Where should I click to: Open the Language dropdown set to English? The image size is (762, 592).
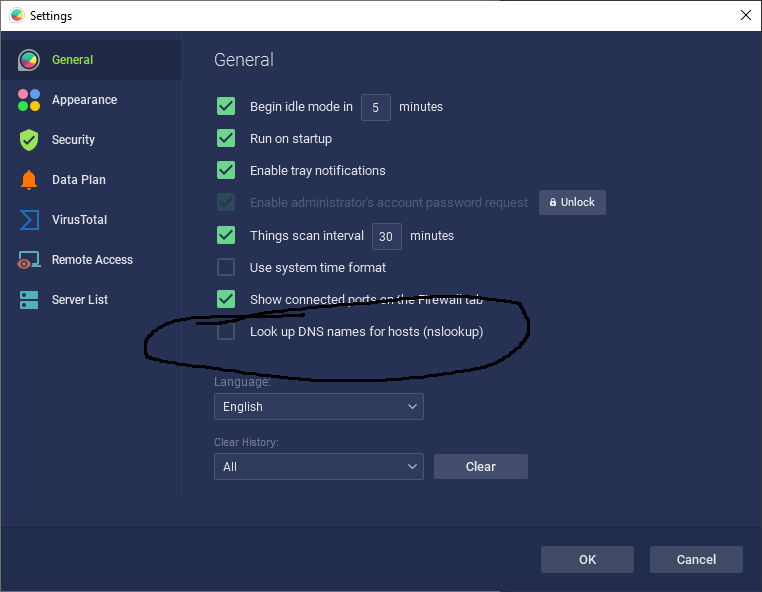(318, 407)
